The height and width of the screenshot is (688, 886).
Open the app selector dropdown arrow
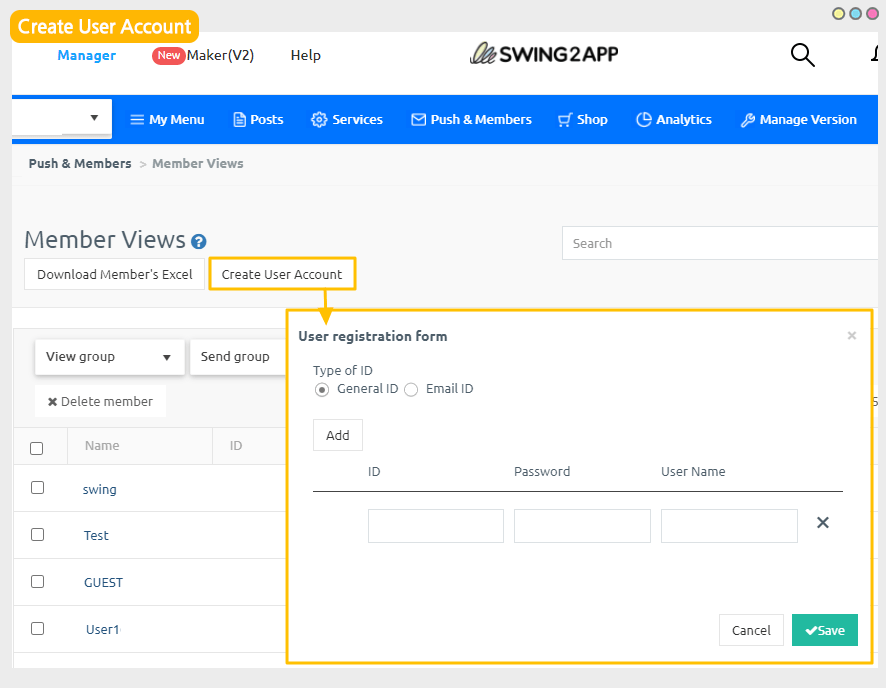pyautogui.click(x=94, y=118)
